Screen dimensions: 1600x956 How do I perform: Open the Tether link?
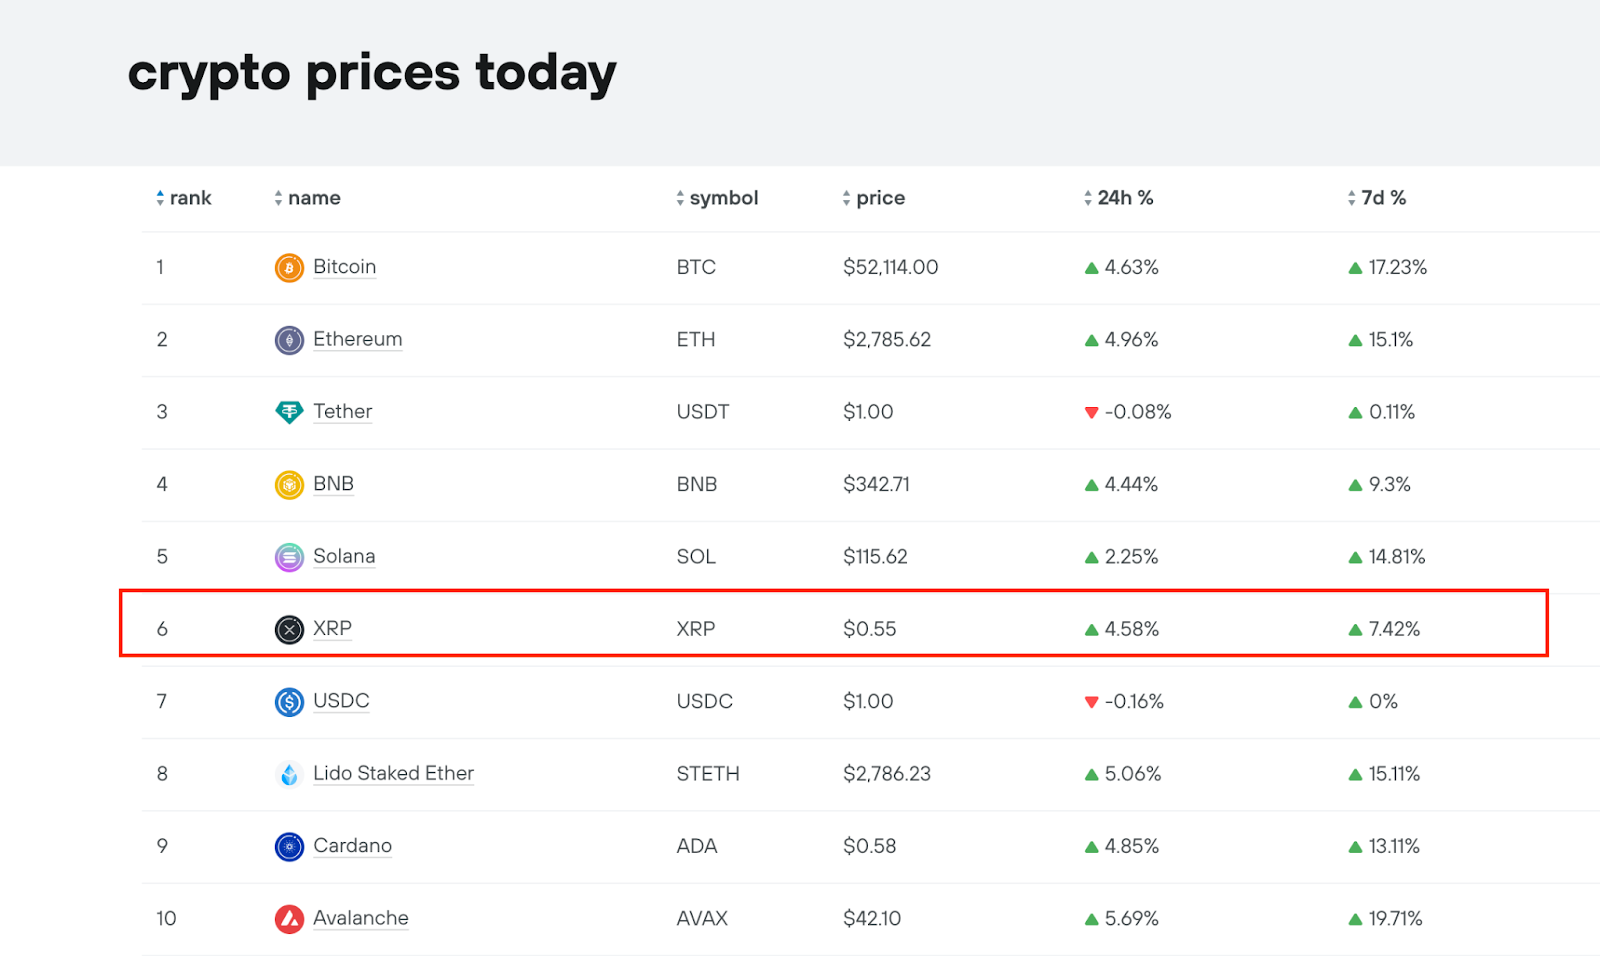tap(342, 411)
